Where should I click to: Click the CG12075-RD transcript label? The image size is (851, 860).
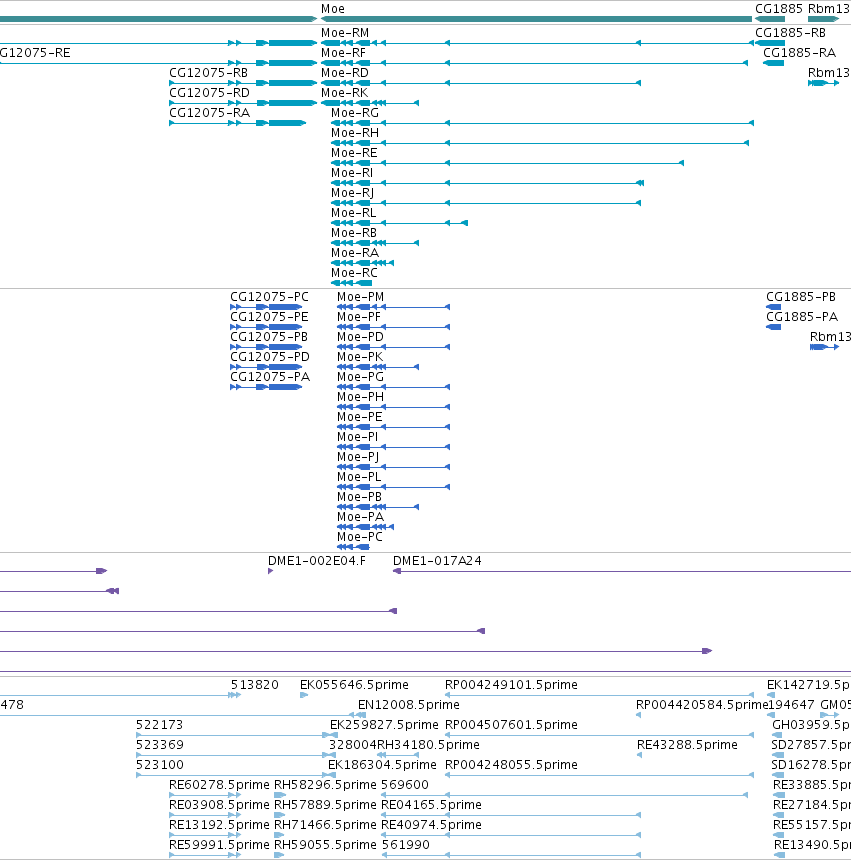(209, 93)
